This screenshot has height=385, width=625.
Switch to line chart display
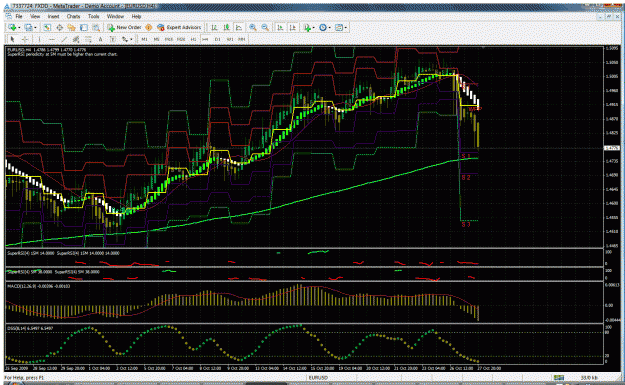click(238, 28)
